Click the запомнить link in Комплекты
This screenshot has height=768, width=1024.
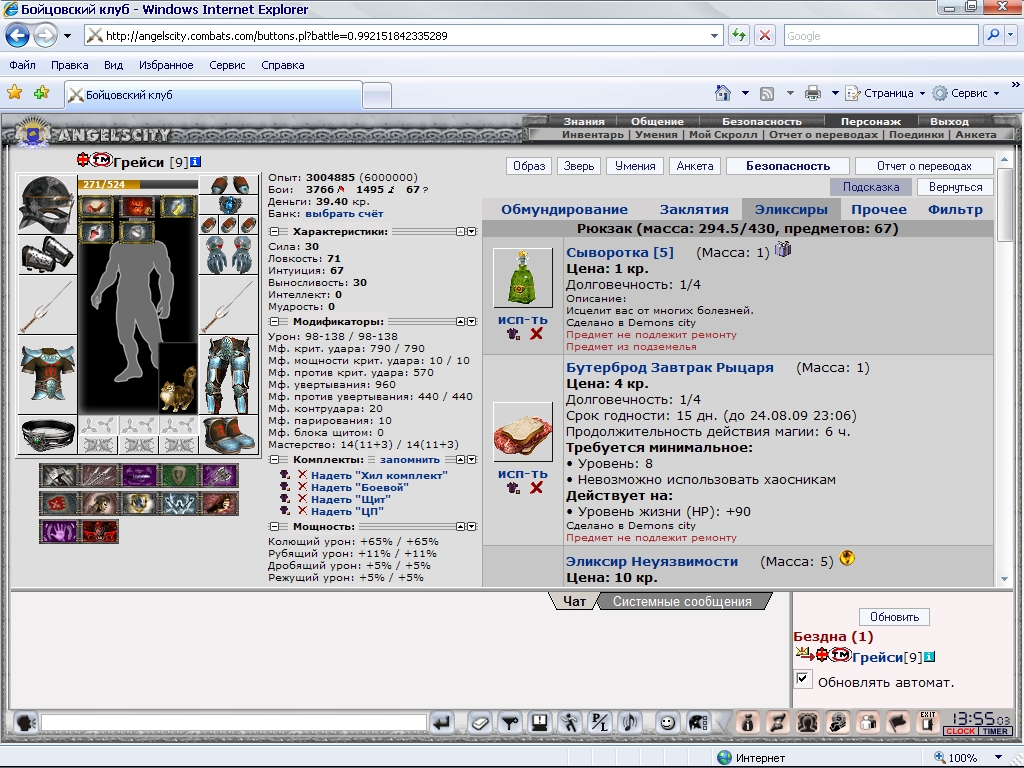pyautogui.click(x=409, y=460)
